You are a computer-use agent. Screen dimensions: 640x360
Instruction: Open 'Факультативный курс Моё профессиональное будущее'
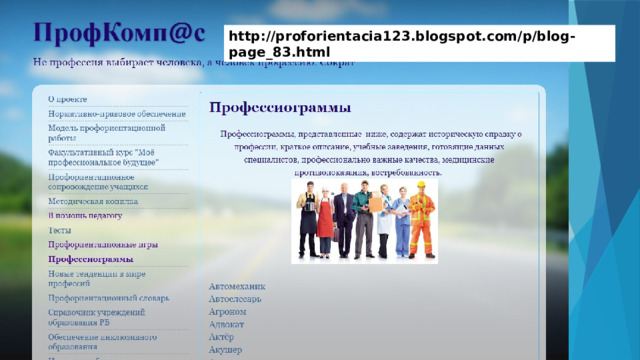(x=103, y=158)
